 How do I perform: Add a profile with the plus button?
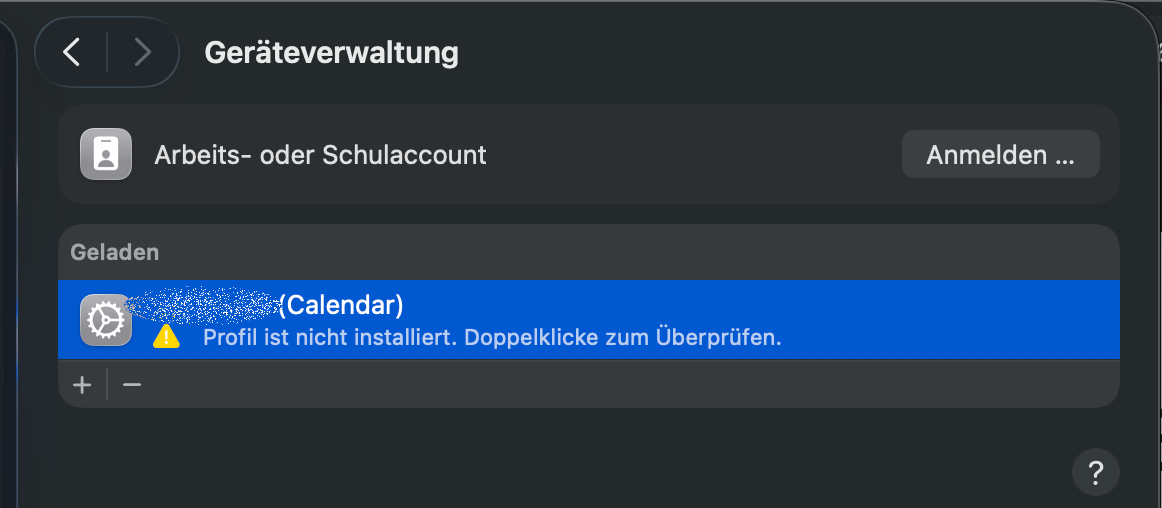(82, 384)
